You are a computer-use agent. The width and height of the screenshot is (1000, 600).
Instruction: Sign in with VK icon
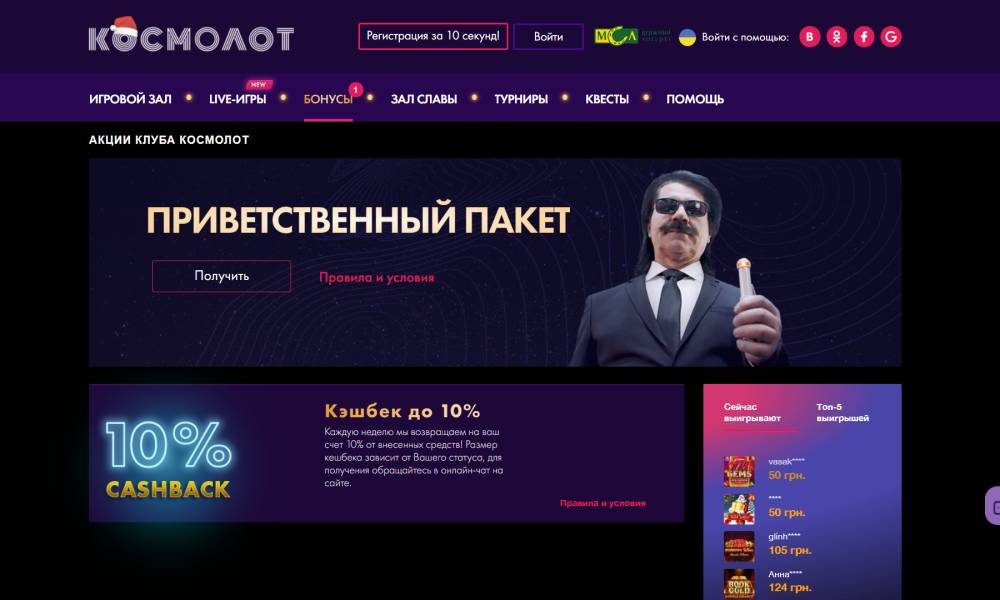[809, 37]
